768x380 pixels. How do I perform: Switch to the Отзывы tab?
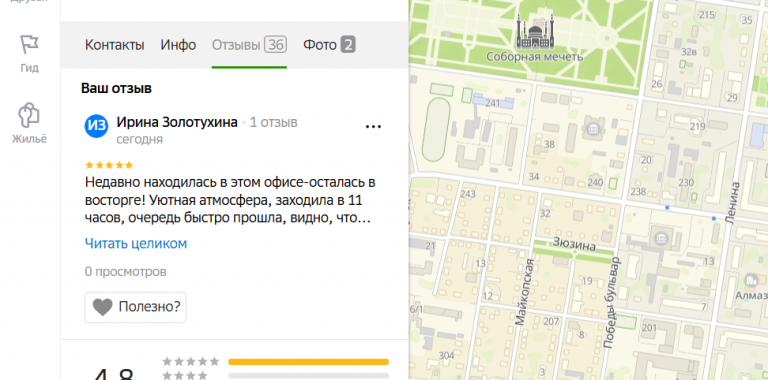point(249,45)
